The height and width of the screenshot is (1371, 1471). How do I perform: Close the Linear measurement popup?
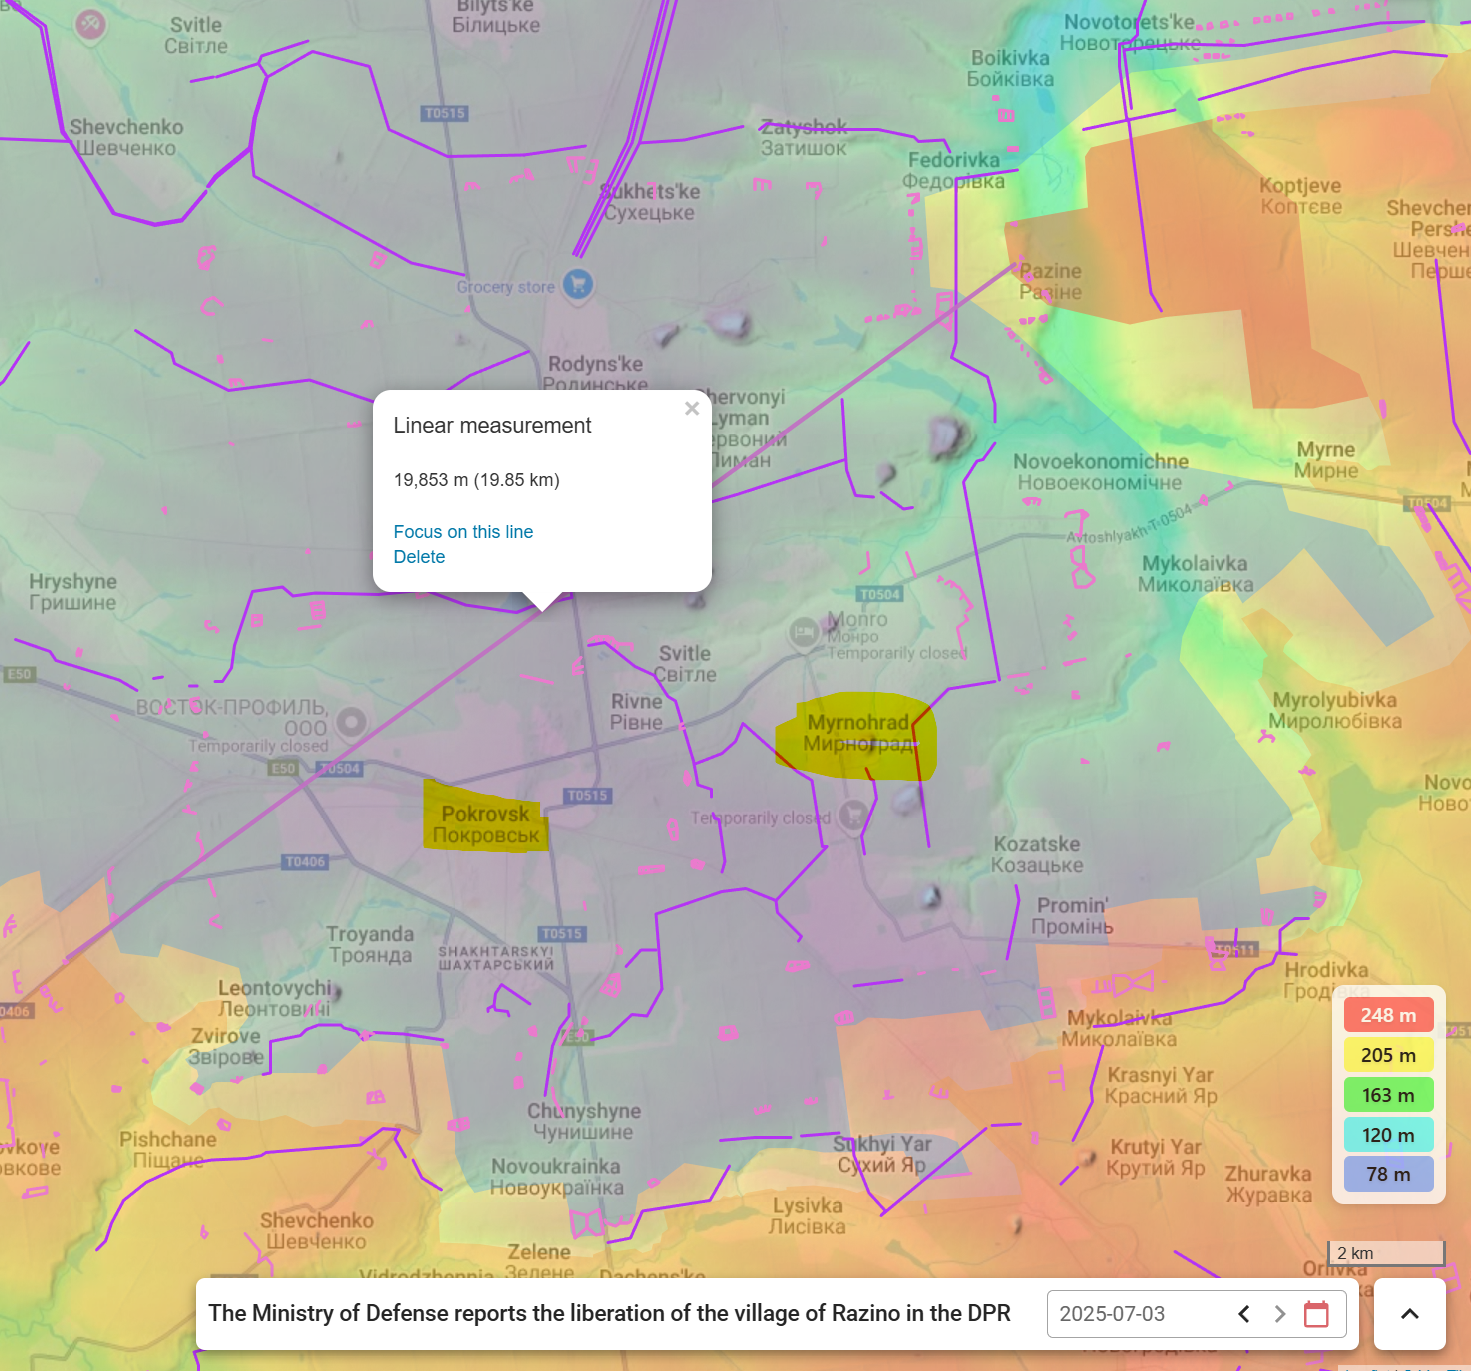coord(691,408)
